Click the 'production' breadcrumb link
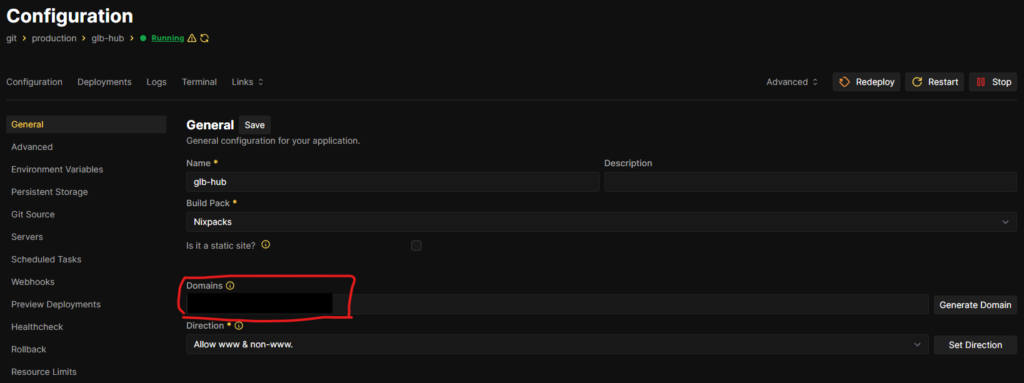This screenshot has width=1024, height=383. pyautogui.click(x=54, y=39)
